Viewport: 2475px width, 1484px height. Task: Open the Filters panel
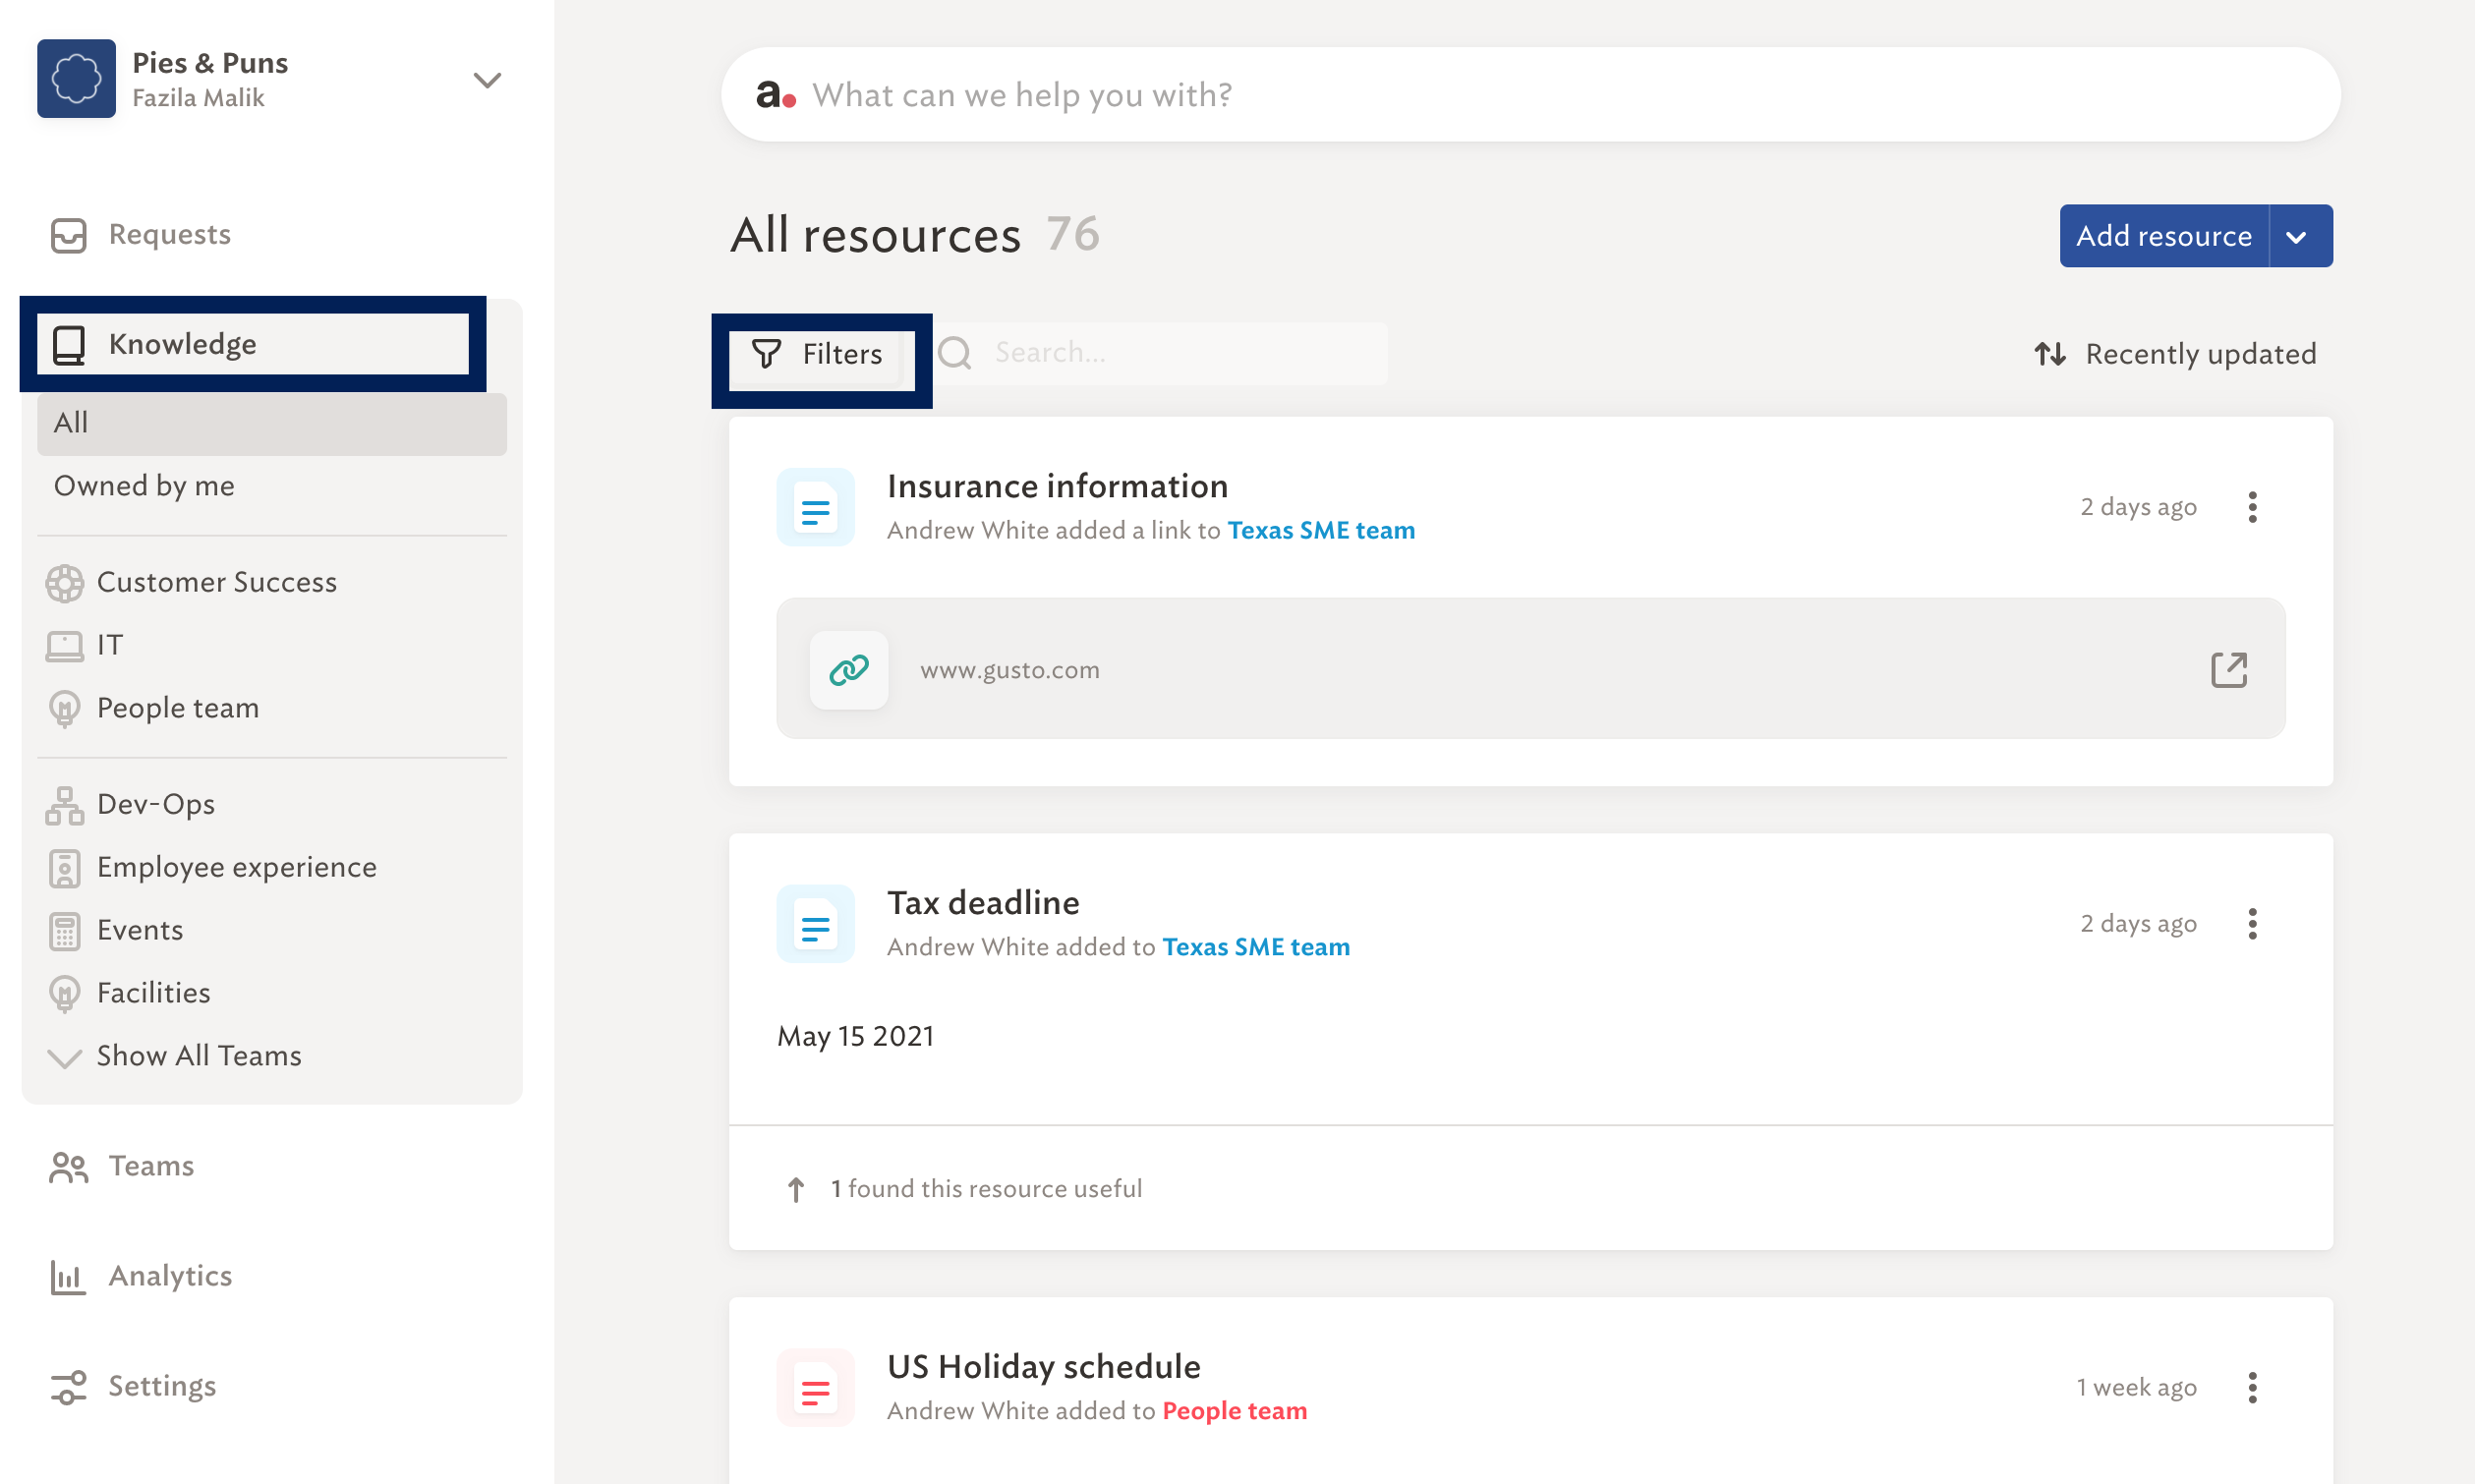point(818,354)
